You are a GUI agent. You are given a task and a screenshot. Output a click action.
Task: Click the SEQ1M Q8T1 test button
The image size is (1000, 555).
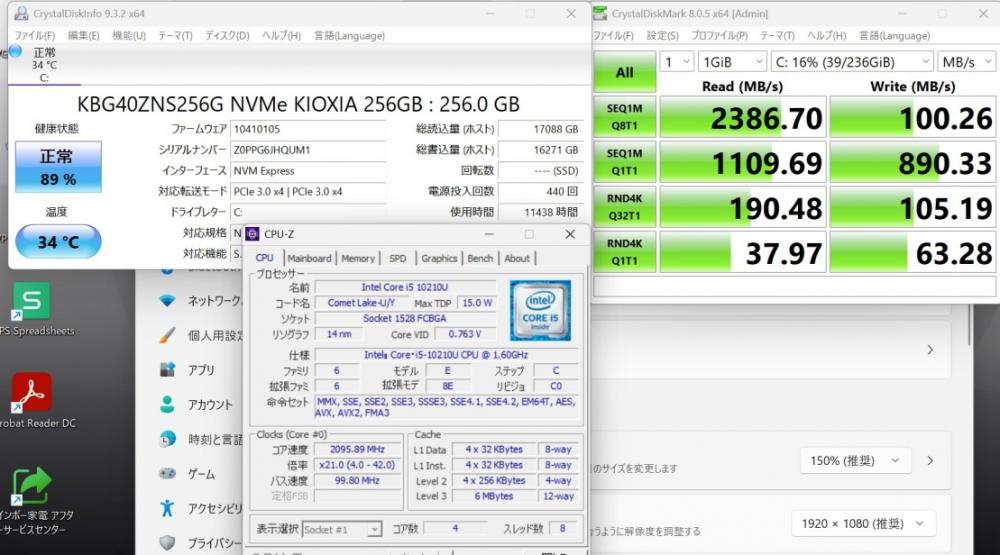pyautogui.click(x=624, y=117)
